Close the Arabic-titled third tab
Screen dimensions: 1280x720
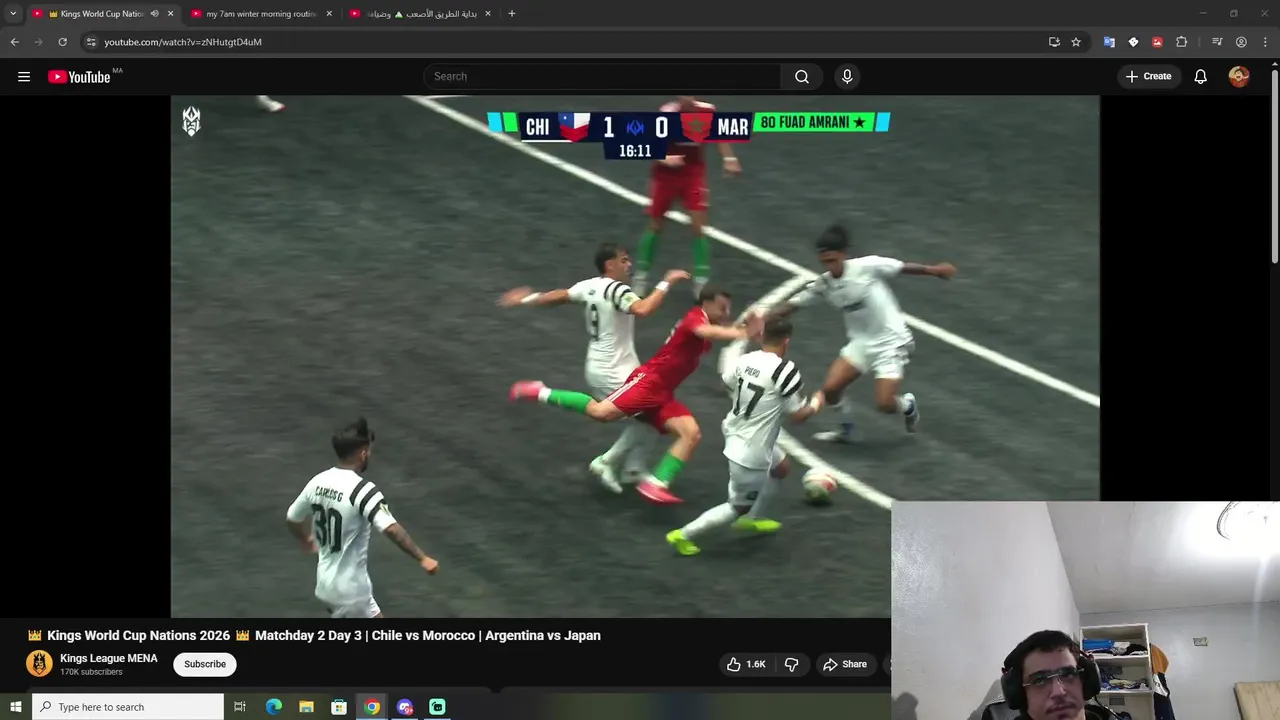(x=488, y=14)
